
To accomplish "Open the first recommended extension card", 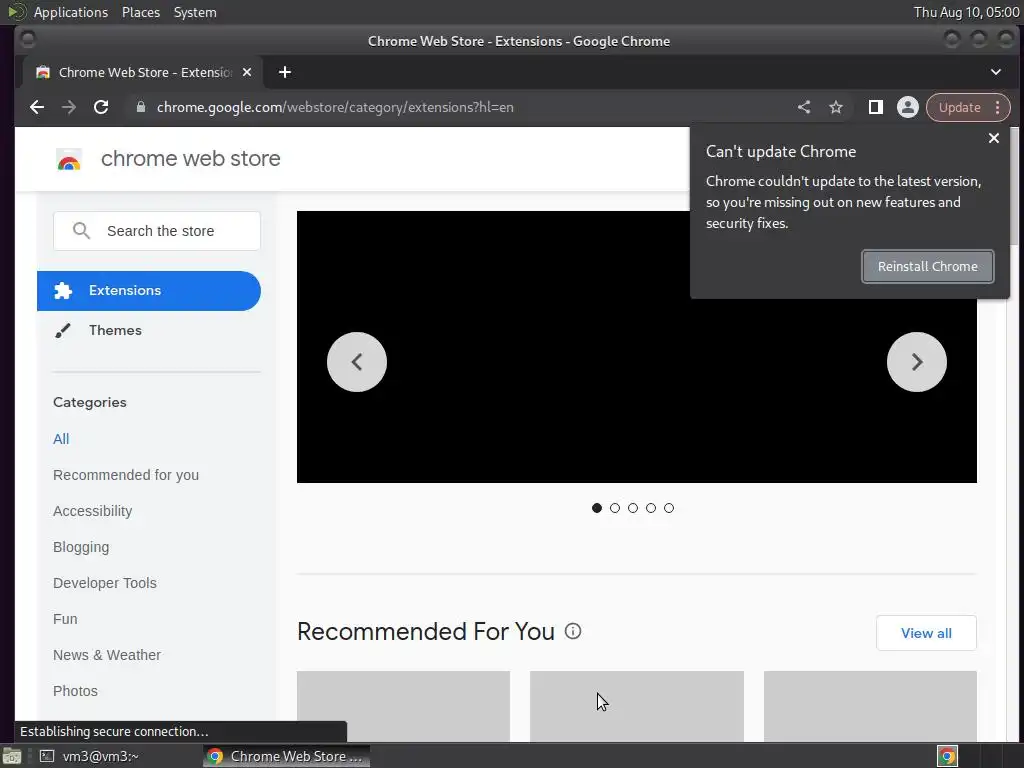I will click(x=403, y=706).
